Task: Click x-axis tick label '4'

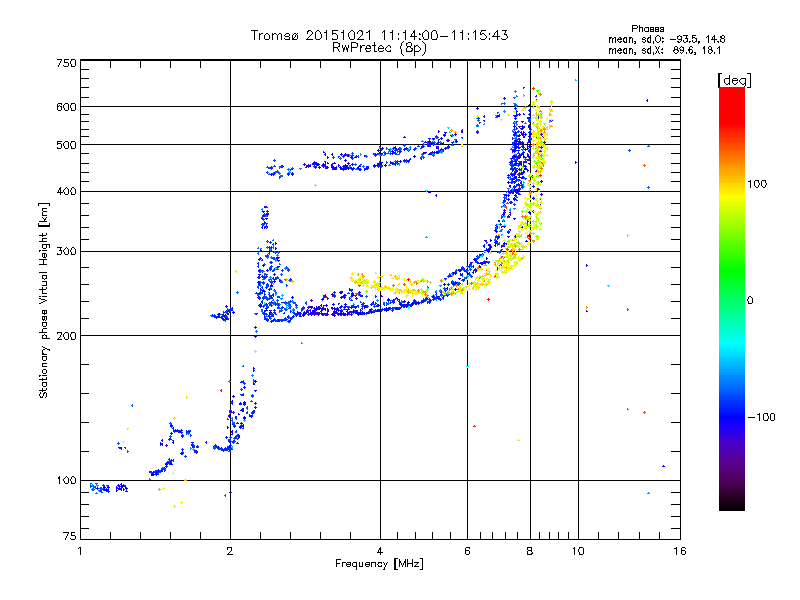Action: pos(380,551)
